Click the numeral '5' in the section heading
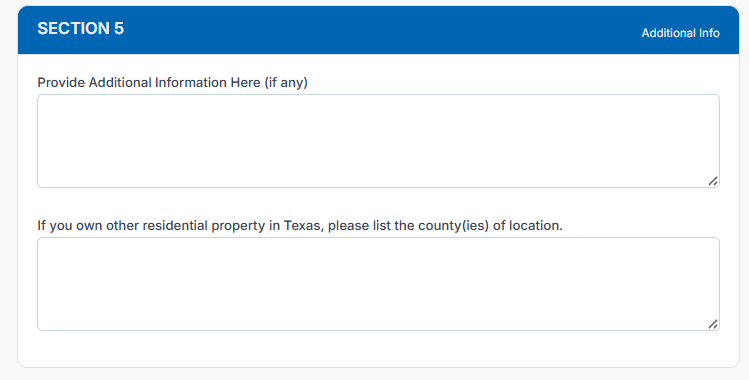Image resolution: width=749 pixels, height=380 pixels. 119,29
